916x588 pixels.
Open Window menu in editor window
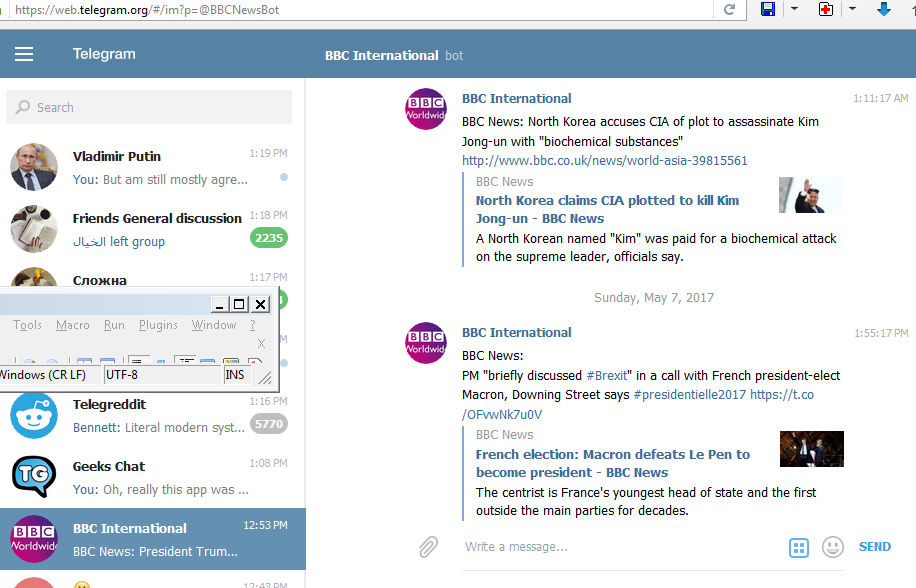(214, 325)
